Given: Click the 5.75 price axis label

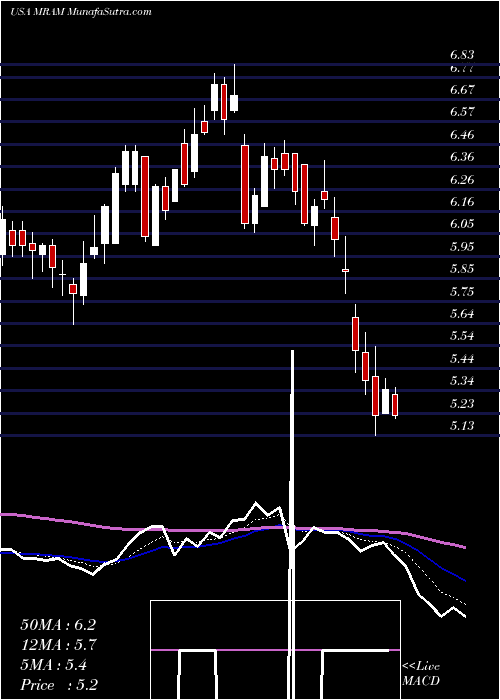Looking at the screenshot, I should [x=462, y=292].
